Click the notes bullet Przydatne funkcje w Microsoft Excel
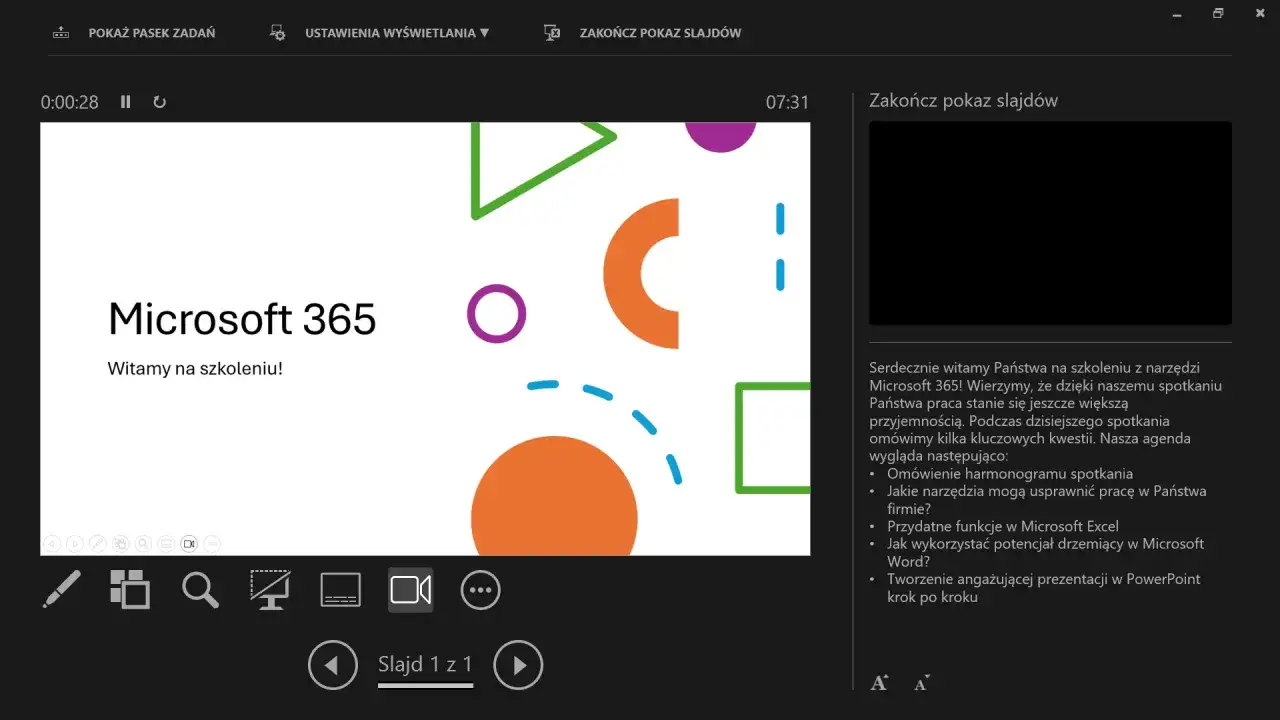Viewport: 1280px width, 720px height. [1003, 526]
